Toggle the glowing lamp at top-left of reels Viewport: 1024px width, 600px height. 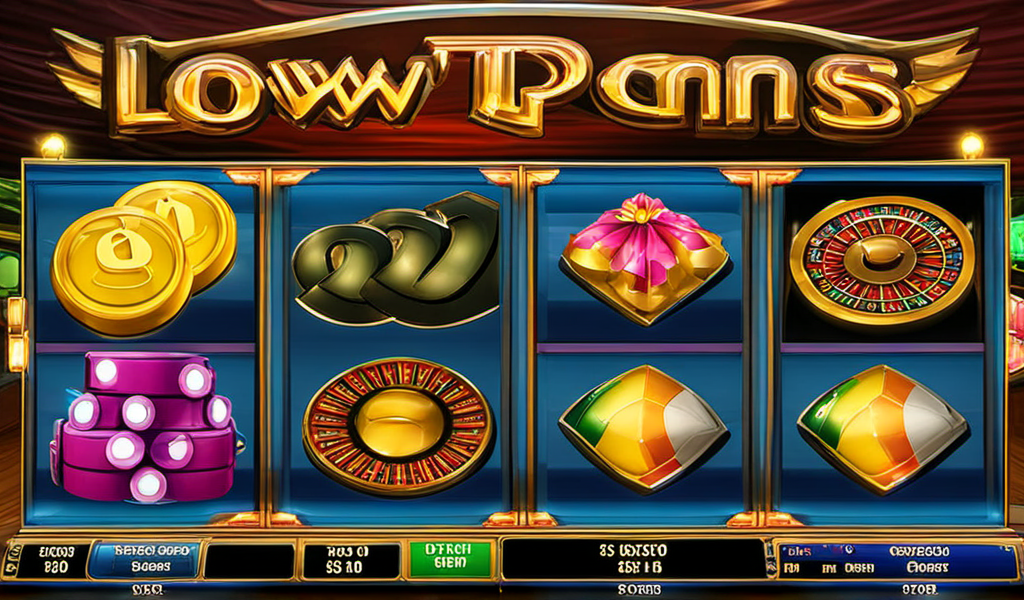click(53, 146)
